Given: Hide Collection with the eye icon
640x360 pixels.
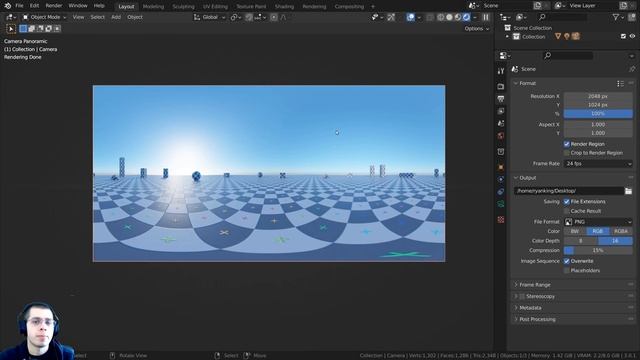Looking at the screenshot, I should tap(632, 36).
